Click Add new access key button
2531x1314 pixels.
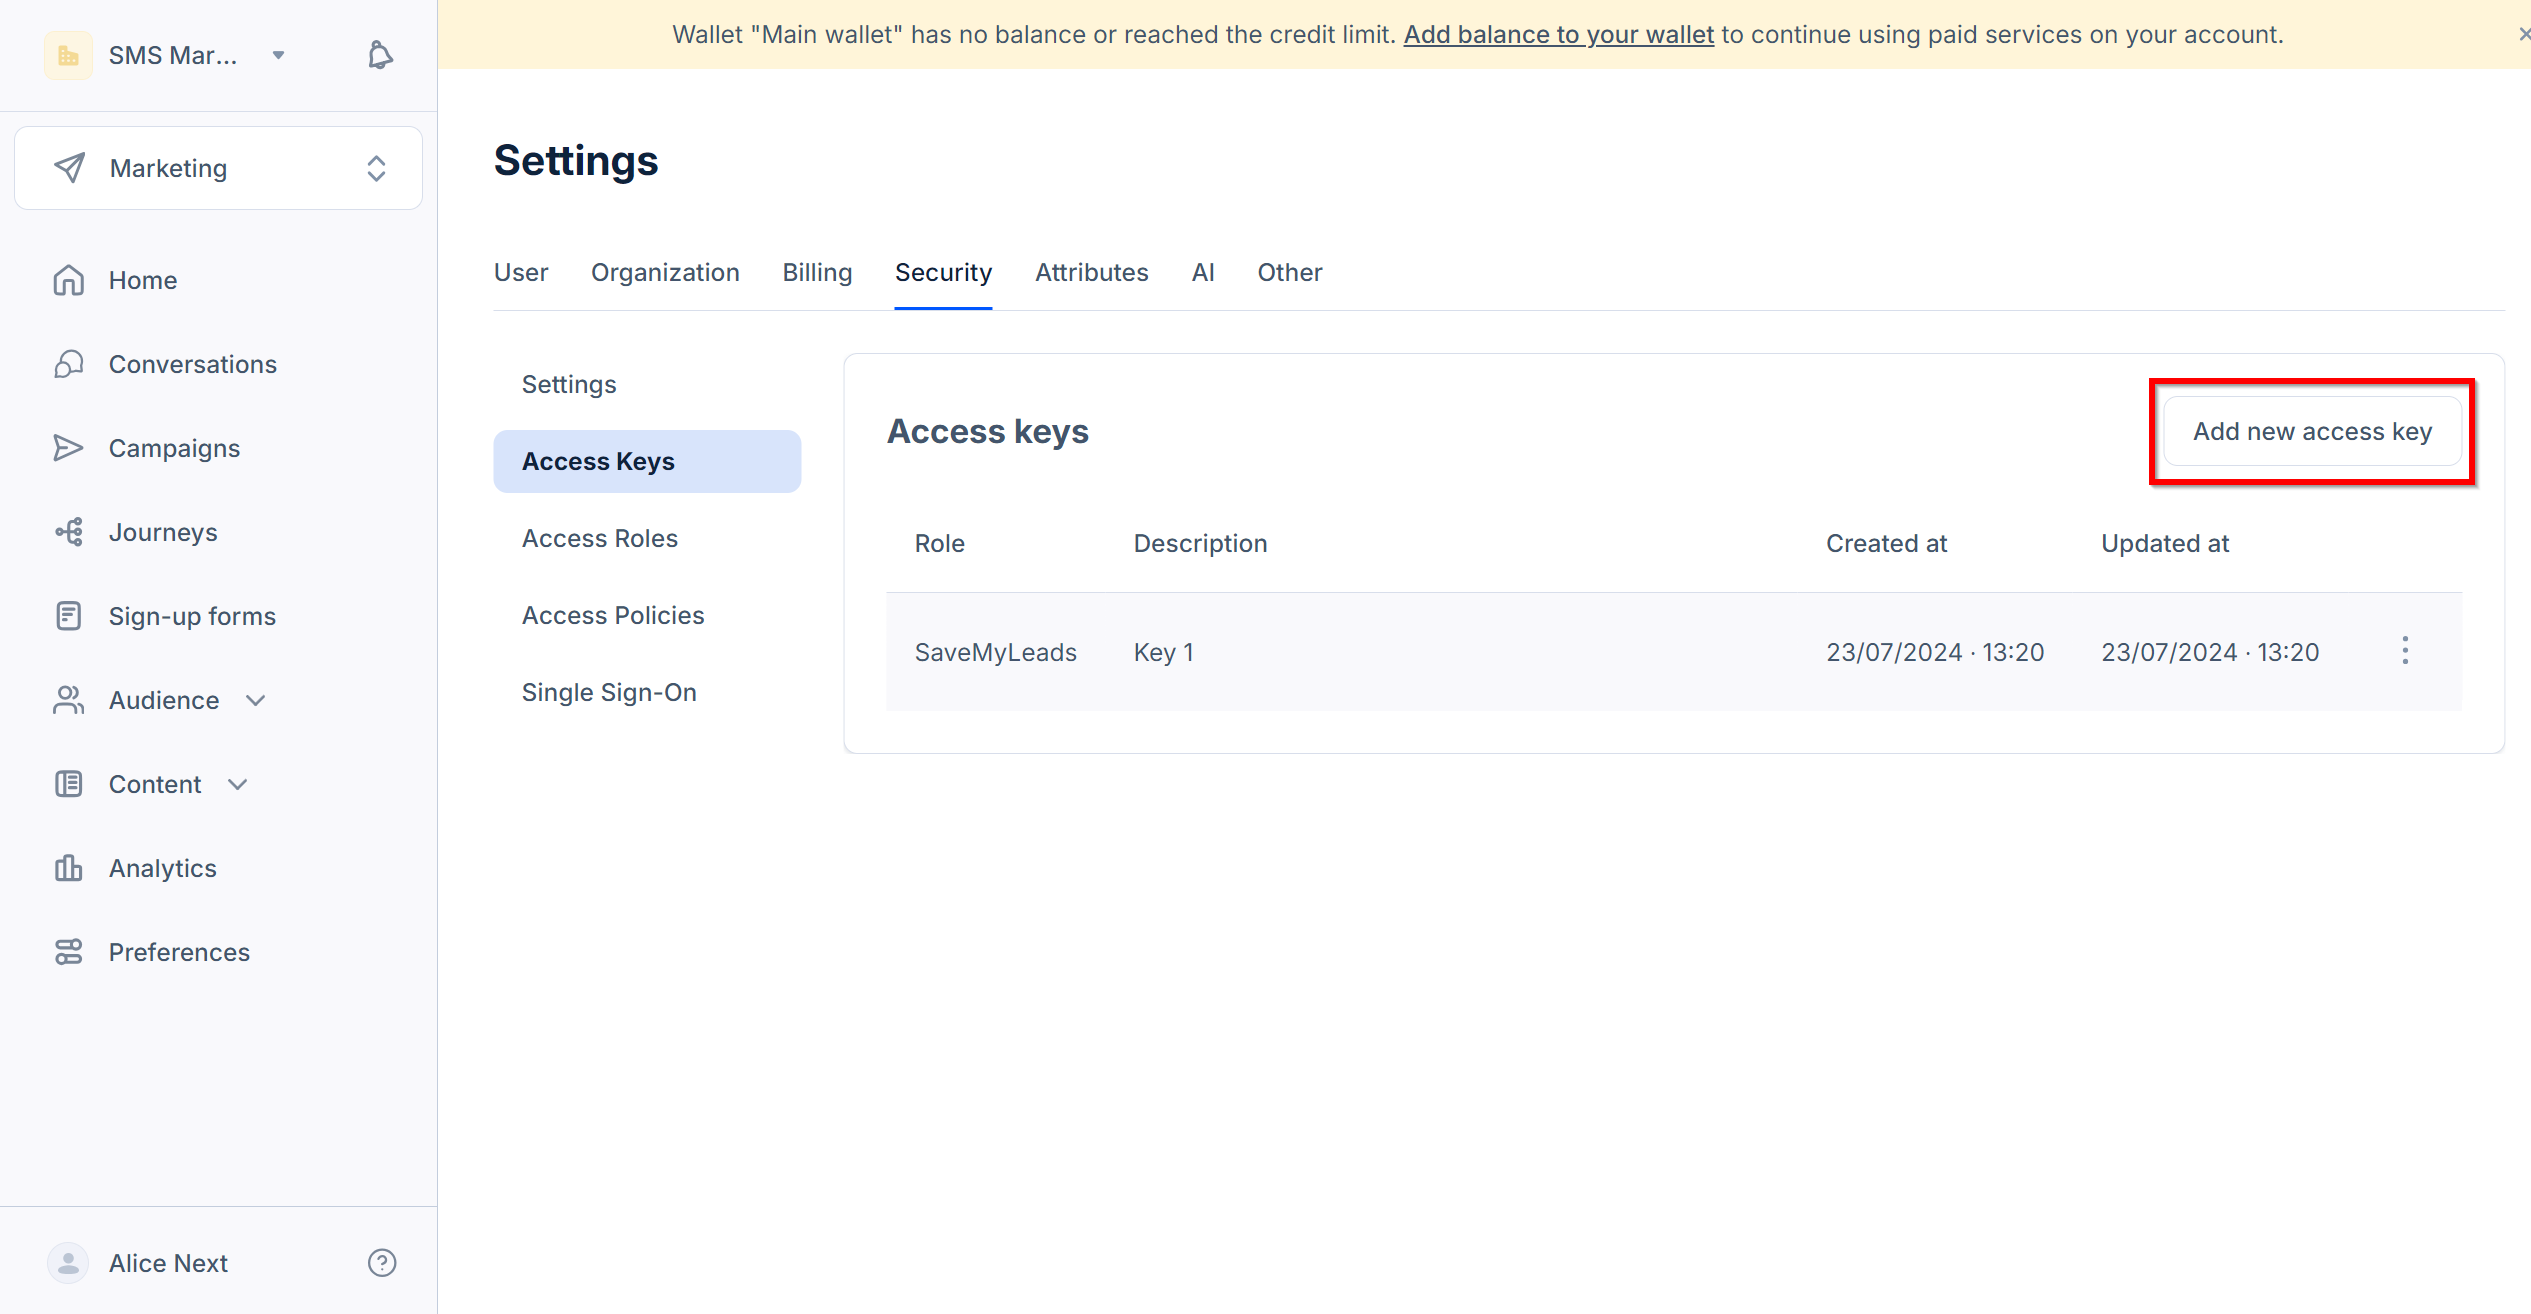tap(2312, 432)
